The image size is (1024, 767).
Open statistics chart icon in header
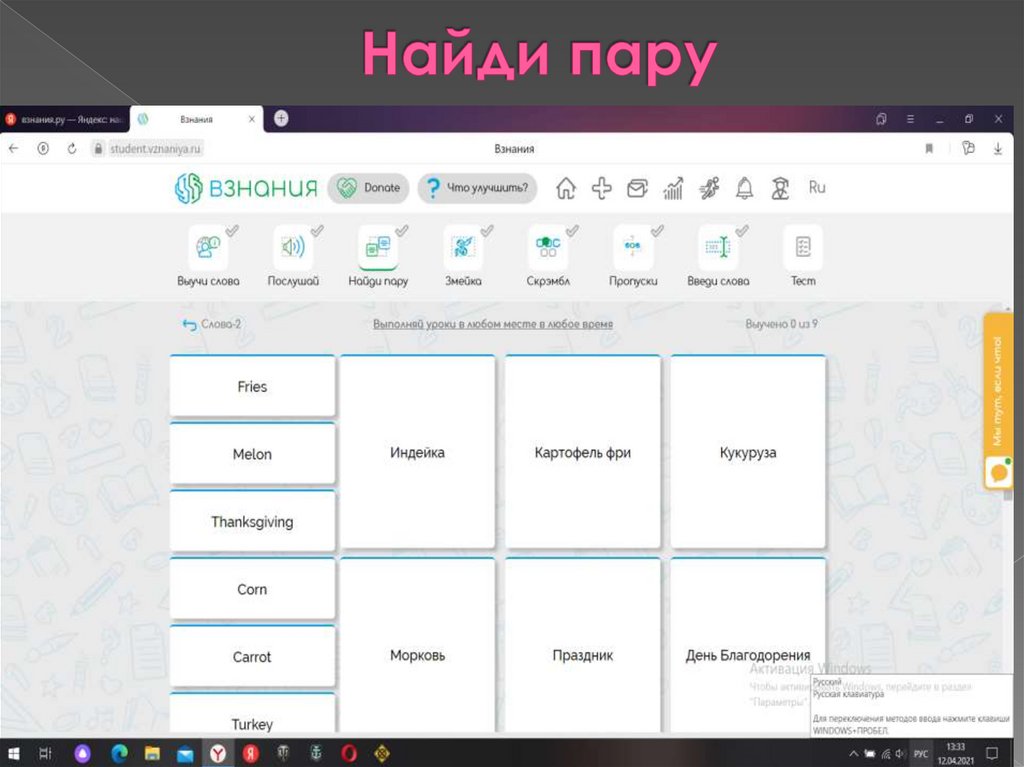pyautogui.click(x=673, y=188)
